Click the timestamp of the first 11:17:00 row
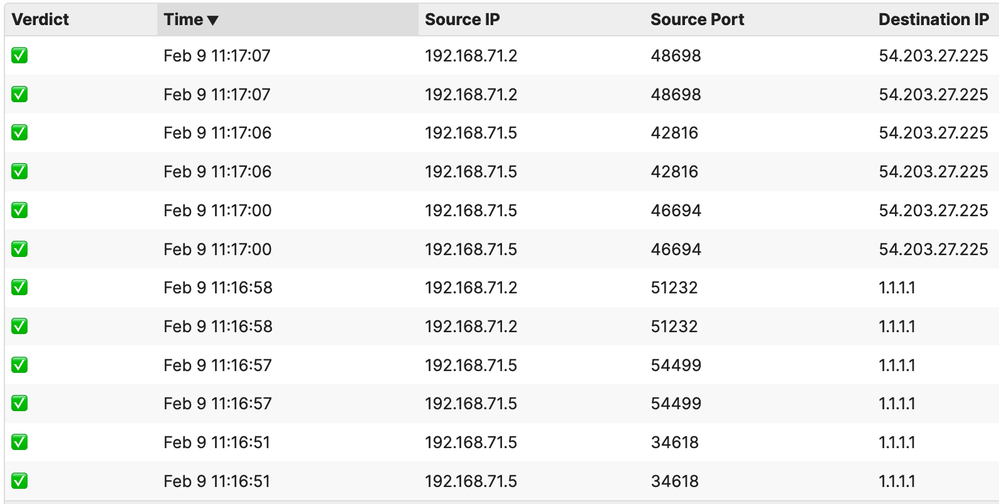Viewport: 999px width, 504px height. [x=217, y=210]
